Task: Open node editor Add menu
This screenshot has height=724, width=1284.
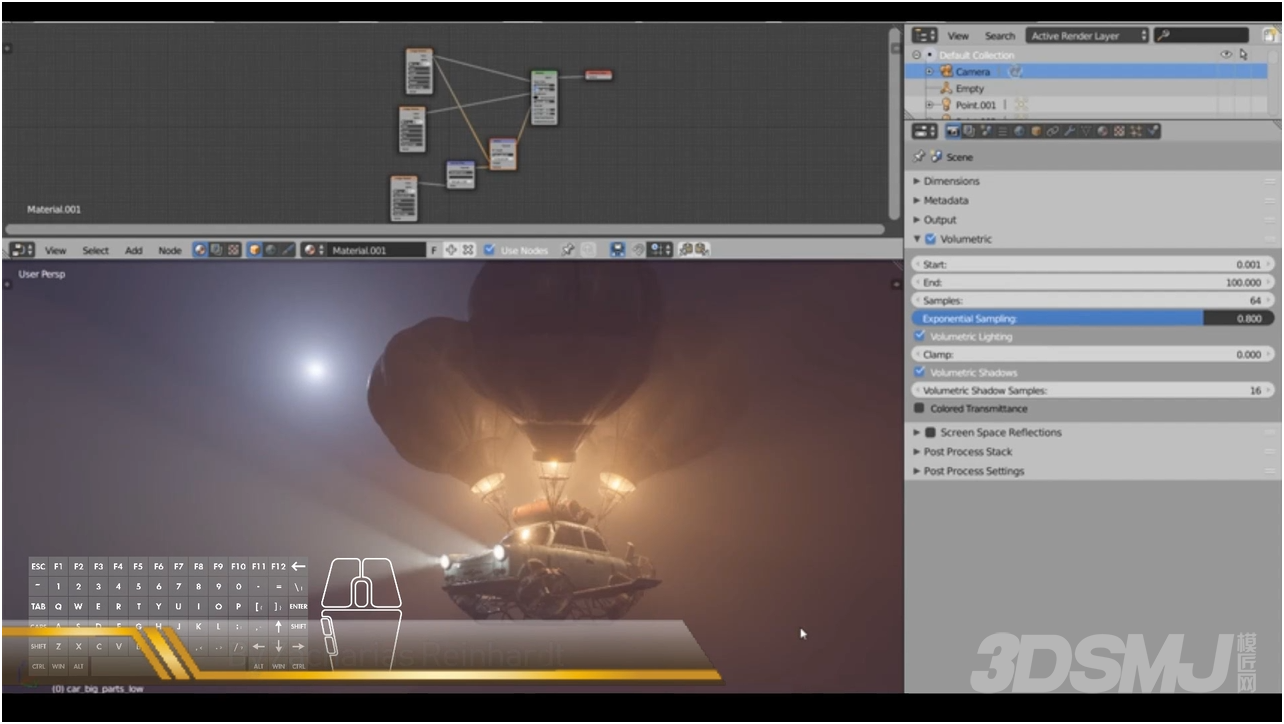Action: tap(133, 251)
